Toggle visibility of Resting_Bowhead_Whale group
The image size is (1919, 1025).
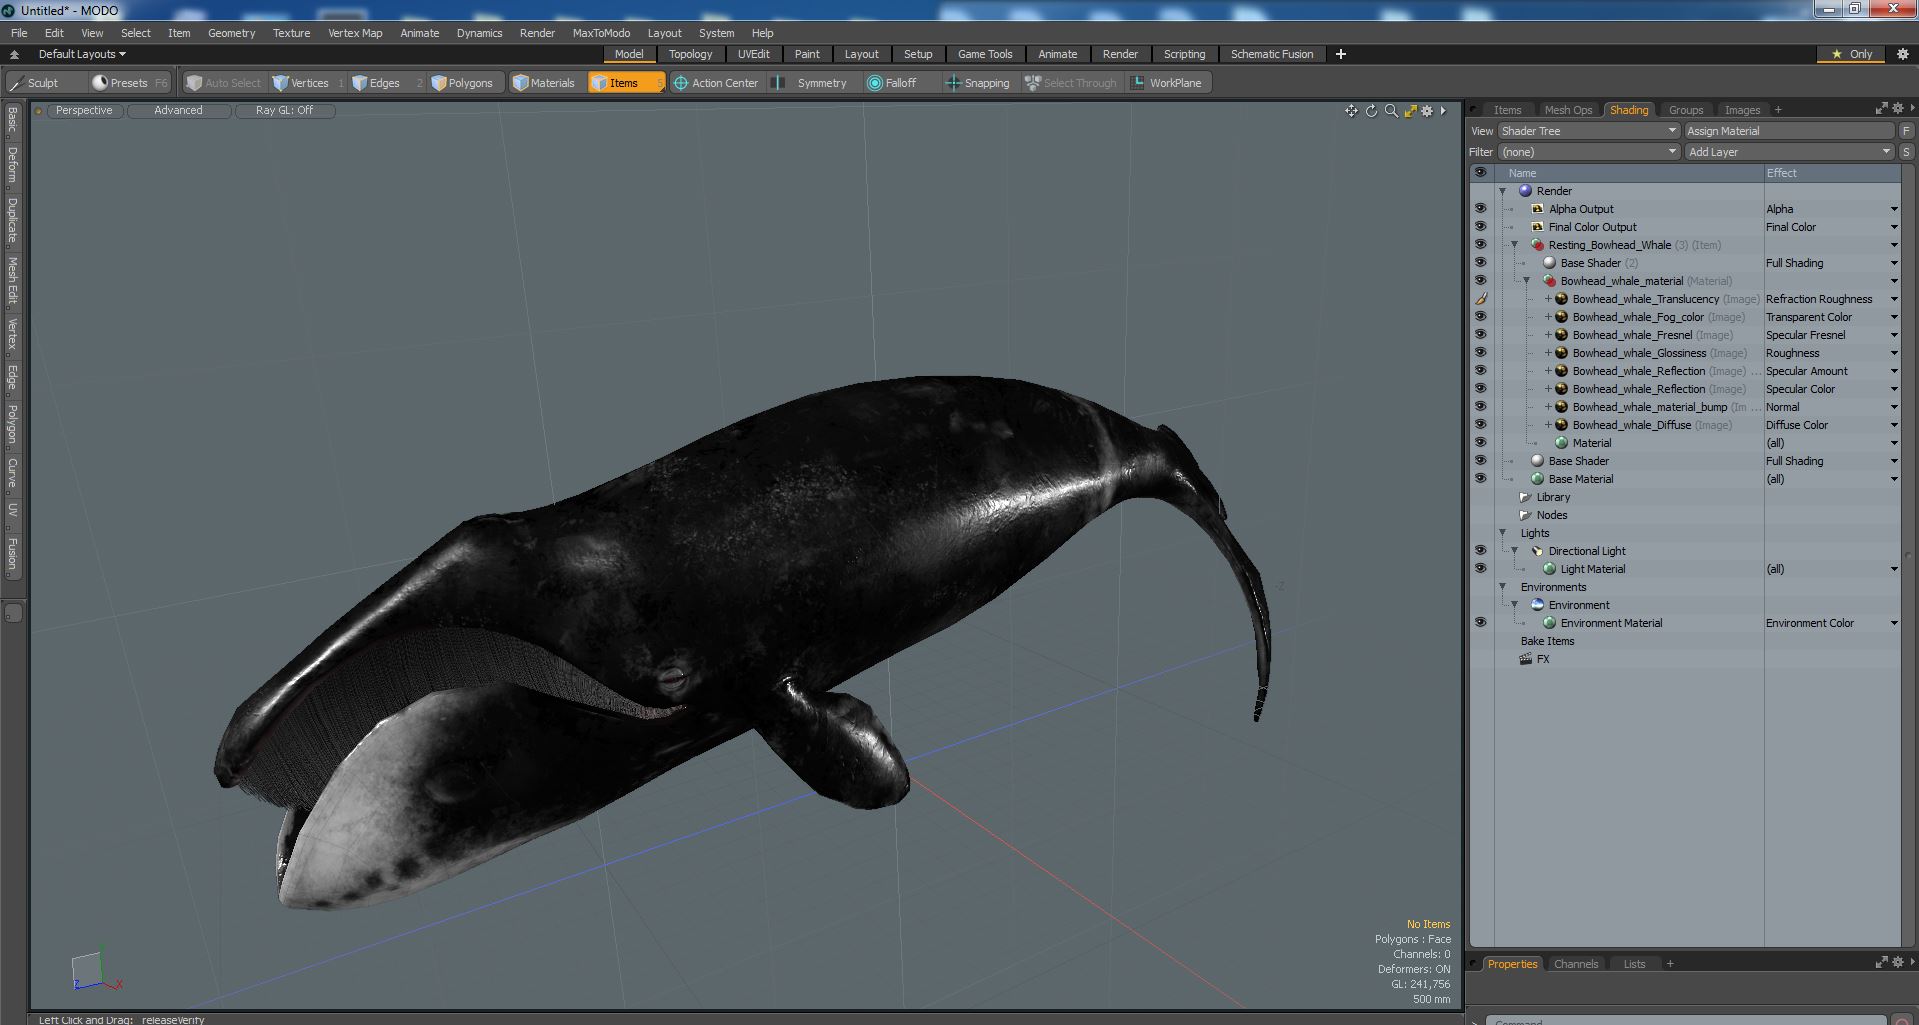1480,245
